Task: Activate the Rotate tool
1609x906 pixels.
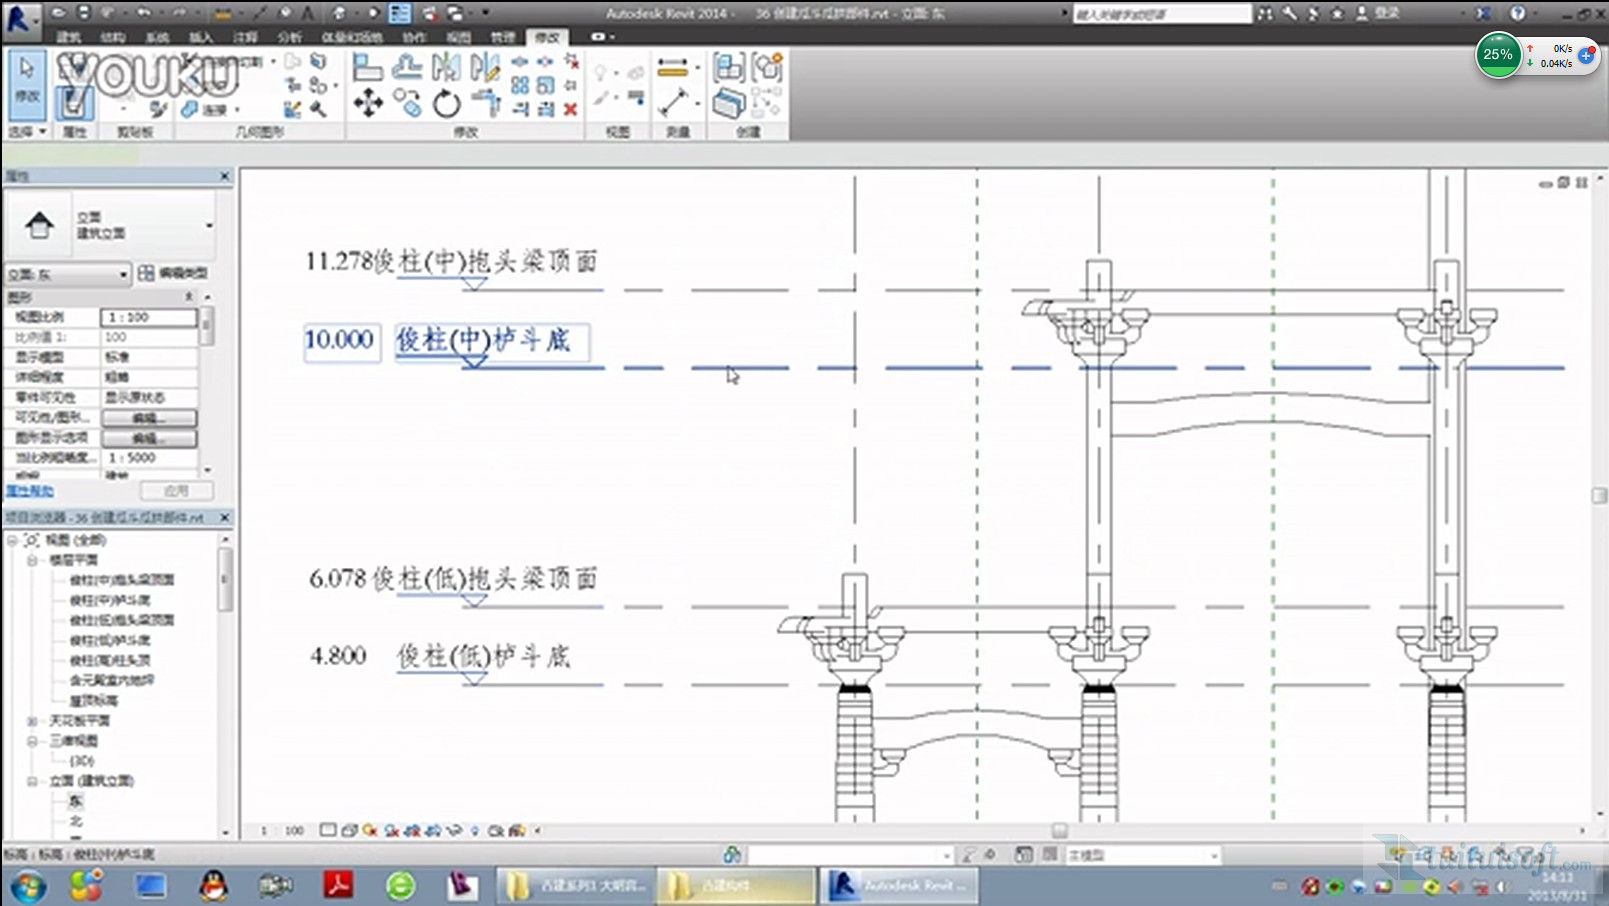Action: pos(446,103)
